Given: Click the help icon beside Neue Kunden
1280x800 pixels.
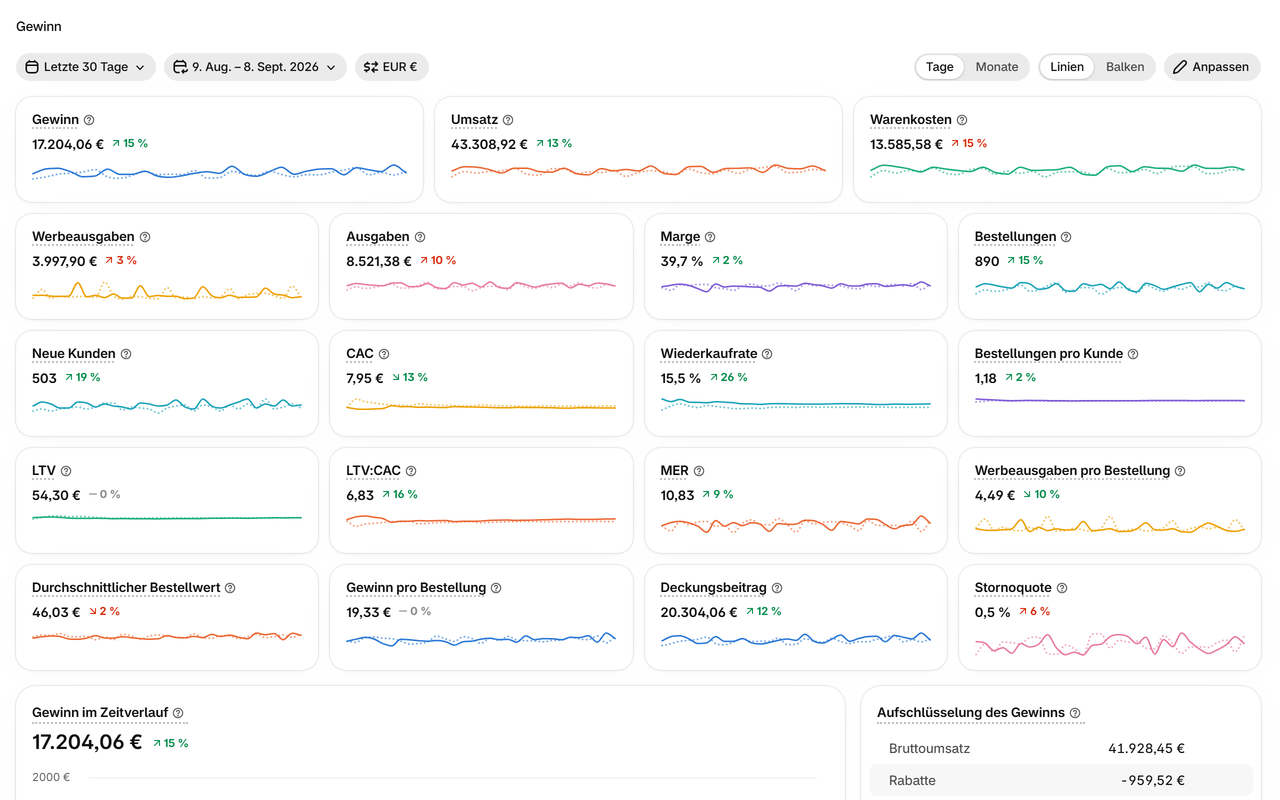Looking at the screenshot, I should (126, 354).
